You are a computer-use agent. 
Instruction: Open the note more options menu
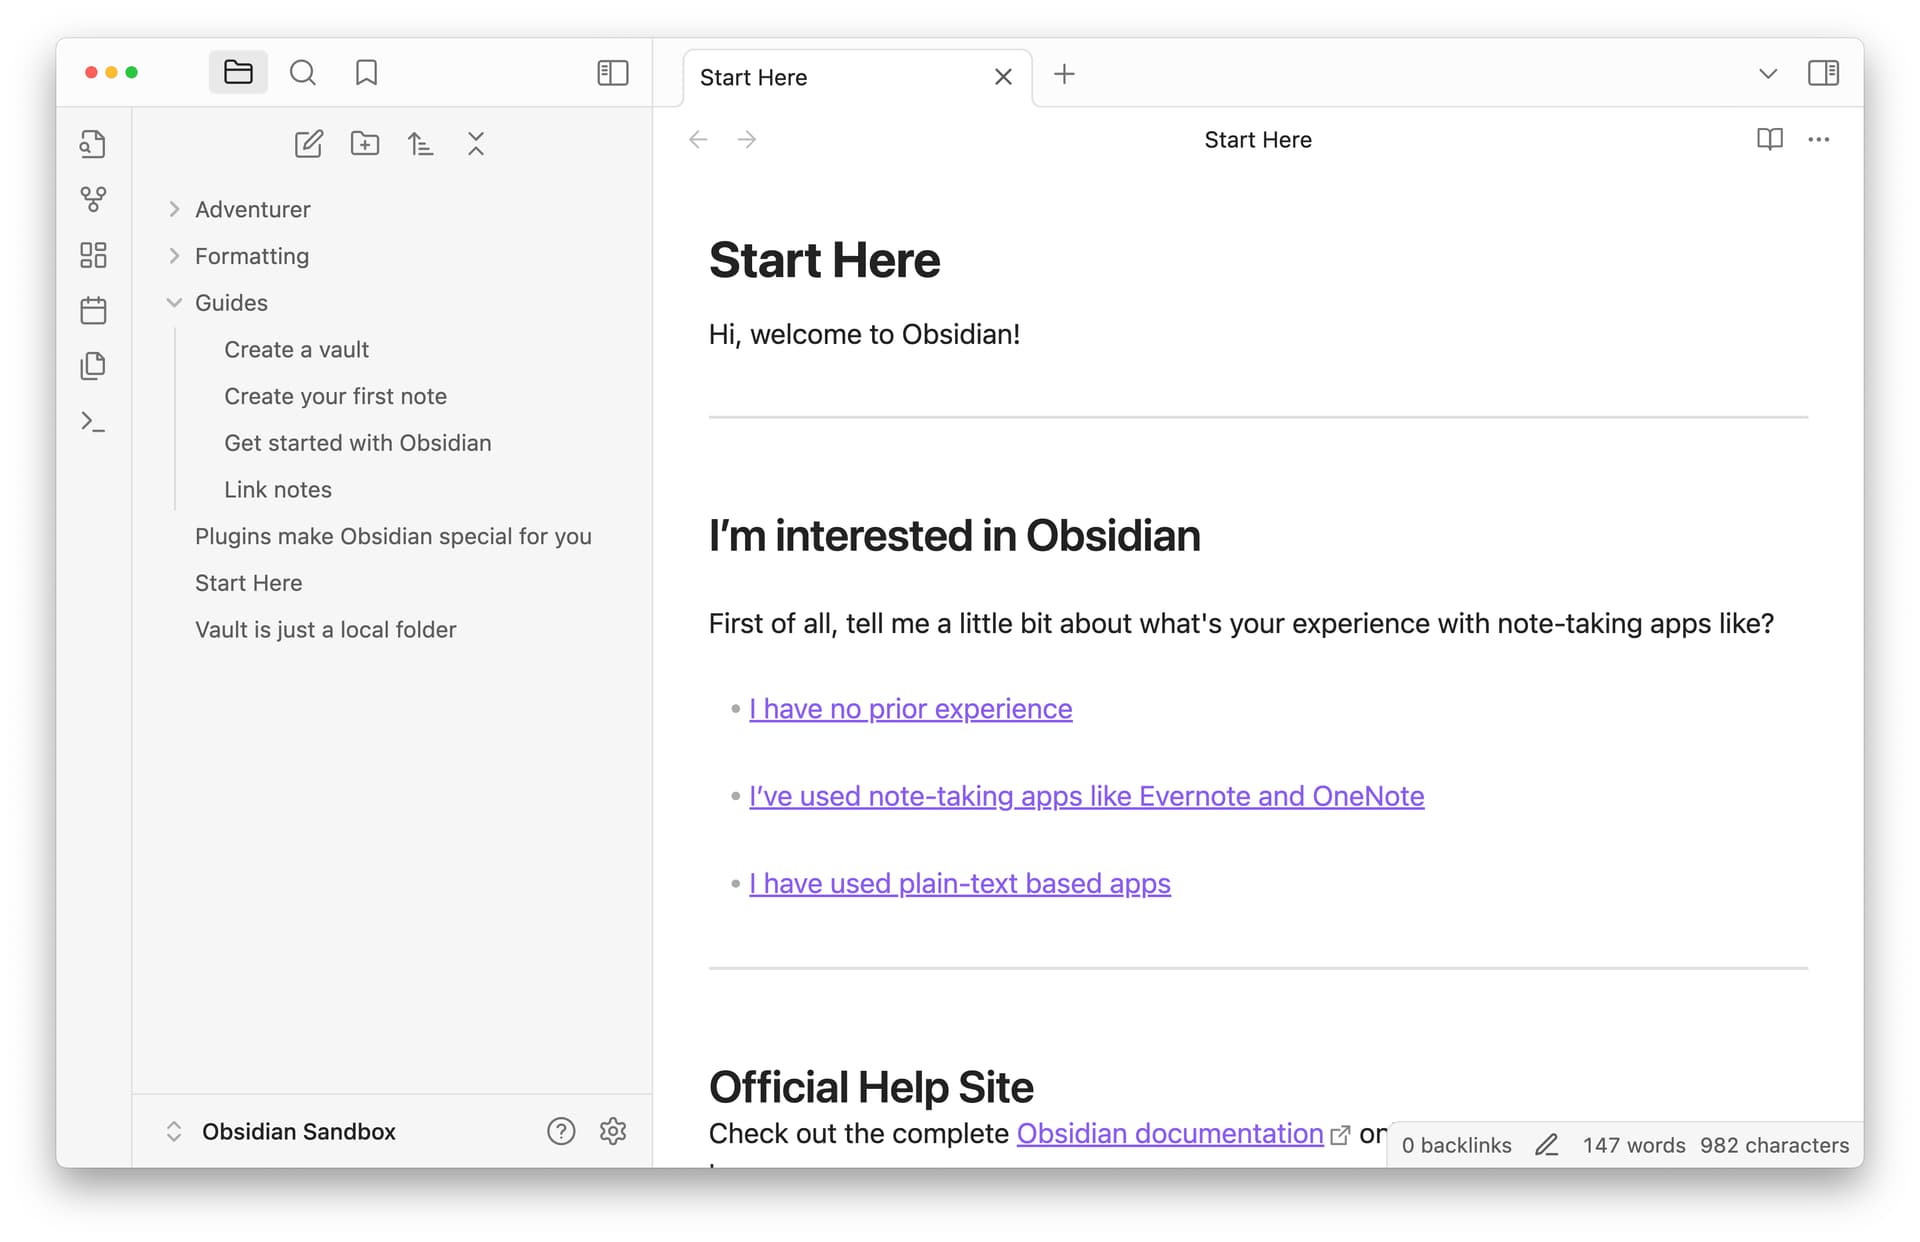coord(1818,139)
